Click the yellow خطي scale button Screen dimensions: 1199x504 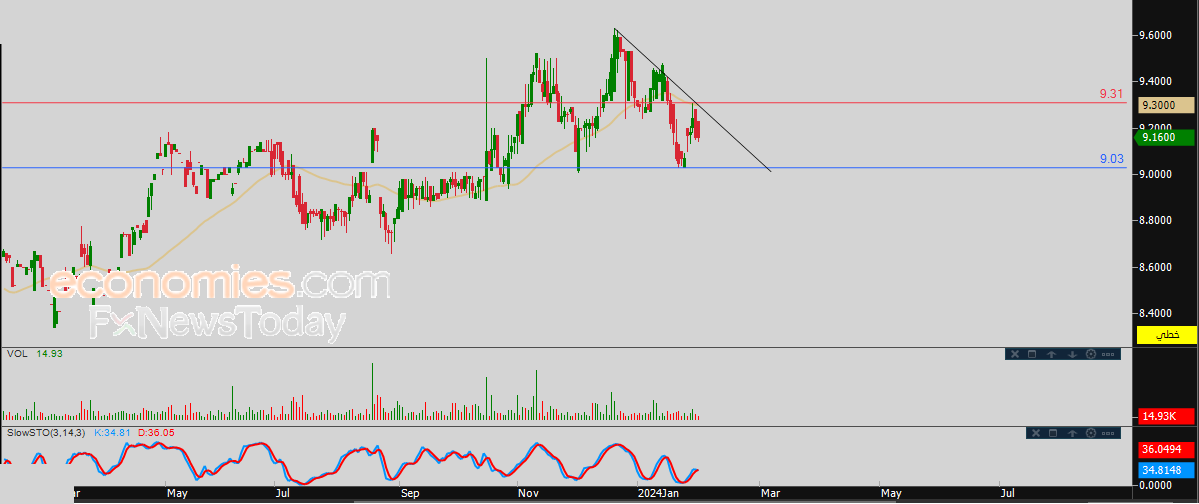[1165, 335]
